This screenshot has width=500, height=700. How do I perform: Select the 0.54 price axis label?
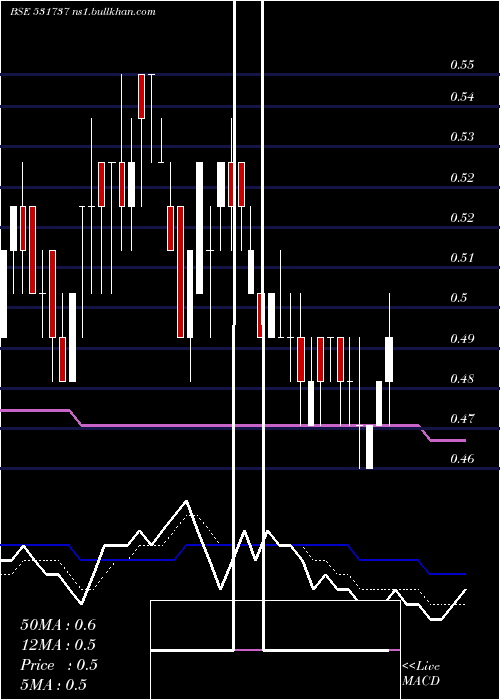pos(462,96)
